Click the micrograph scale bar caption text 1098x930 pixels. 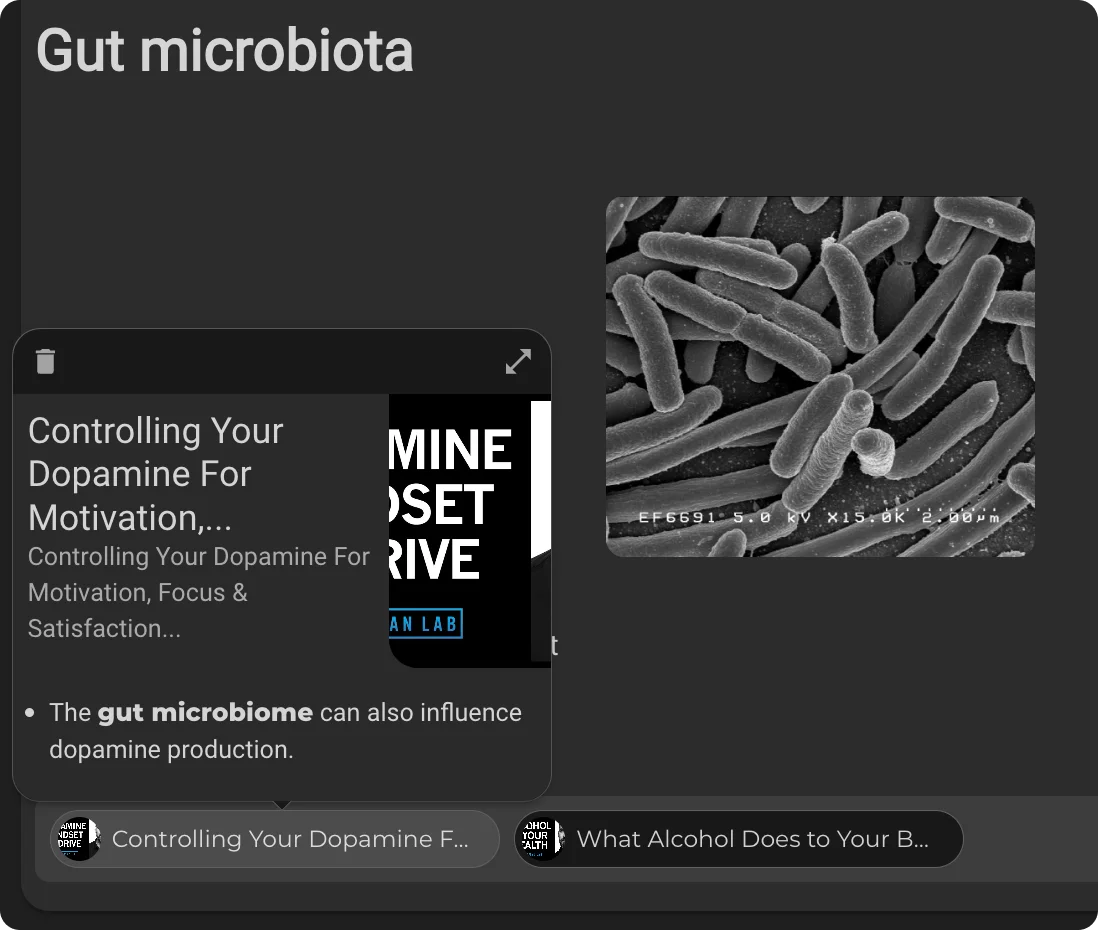[x=818, y=517]
